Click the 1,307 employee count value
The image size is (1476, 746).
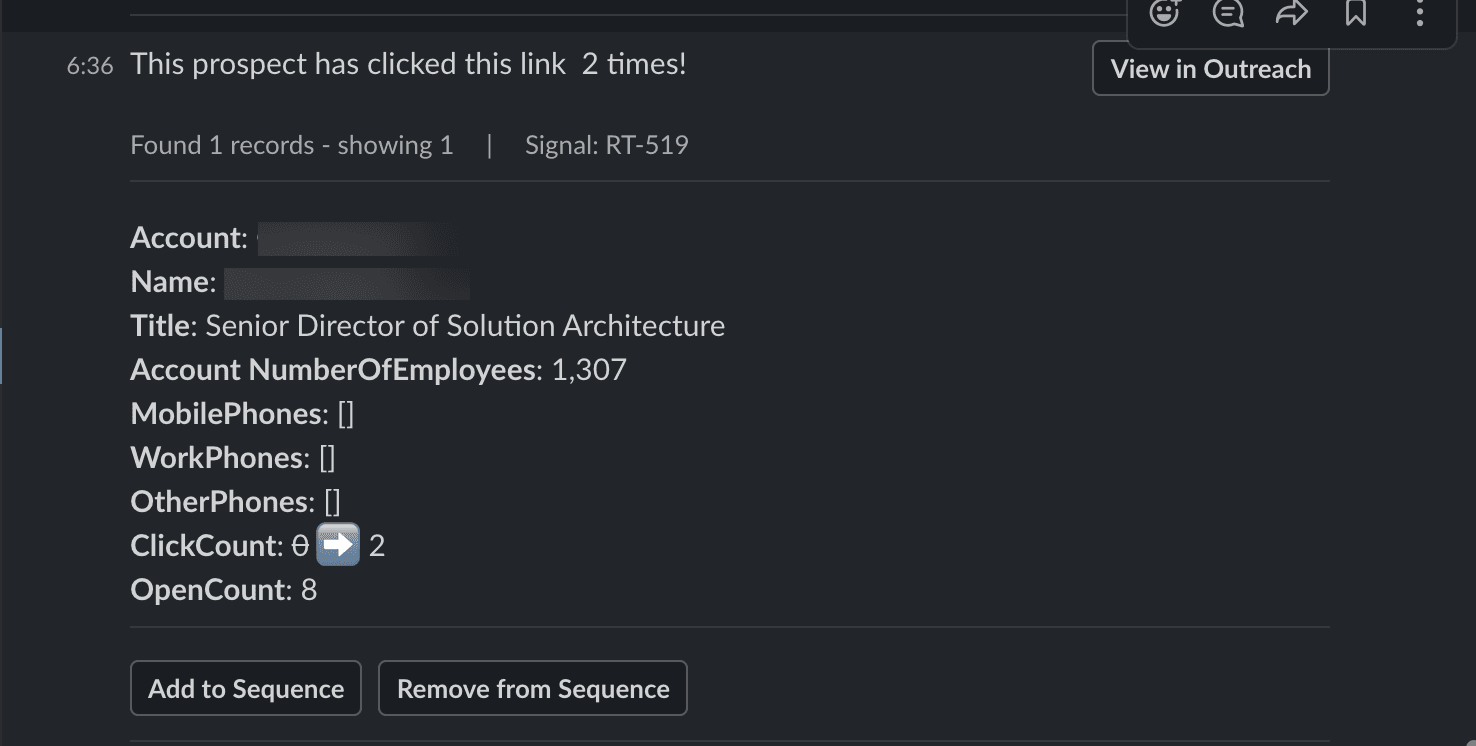pyautogui.click(x=589, y=370)
